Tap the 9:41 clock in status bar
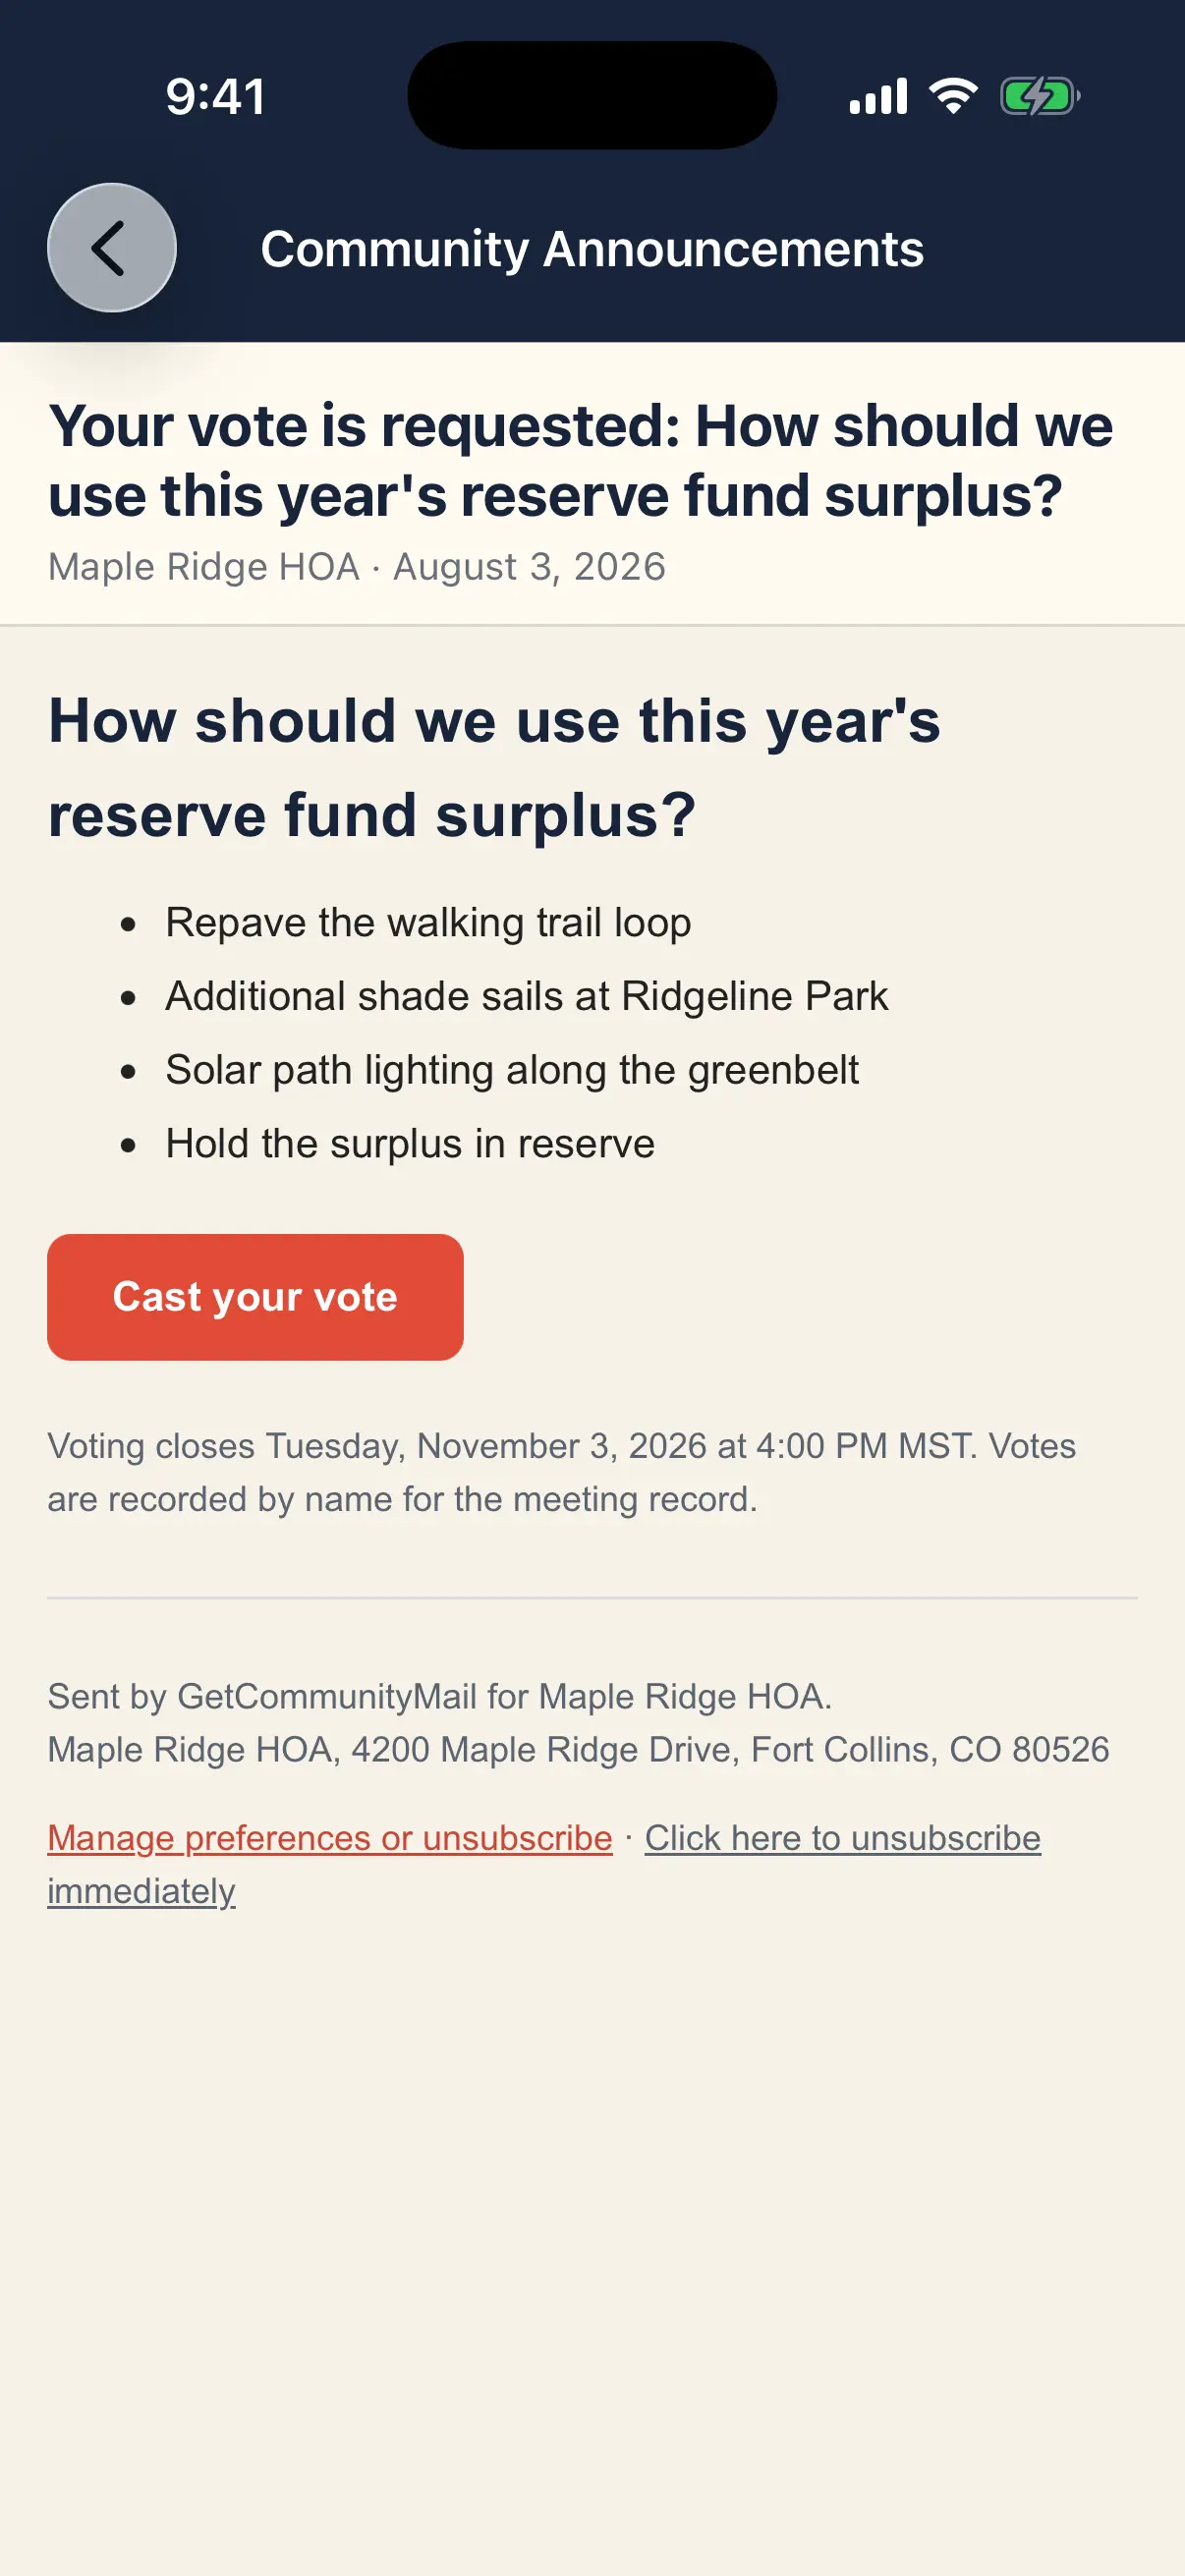Image resolution: width=1185 pixels, height=2576 pixels. 216,97
